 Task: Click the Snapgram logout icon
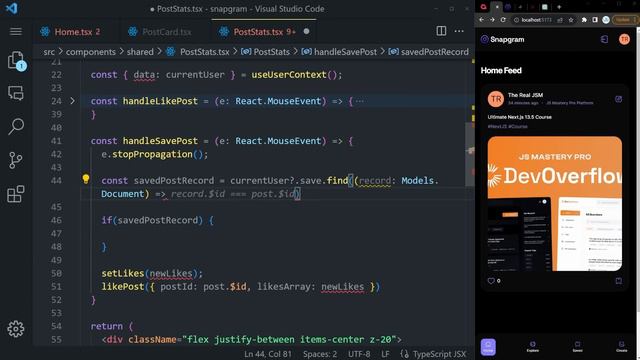tap(604, 39)
